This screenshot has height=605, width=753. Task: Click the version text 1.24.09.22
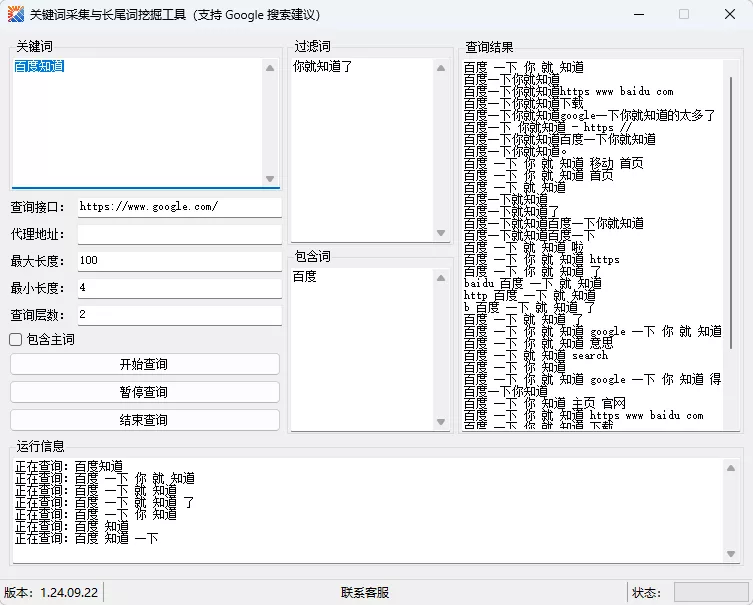[x=69, y=593]
